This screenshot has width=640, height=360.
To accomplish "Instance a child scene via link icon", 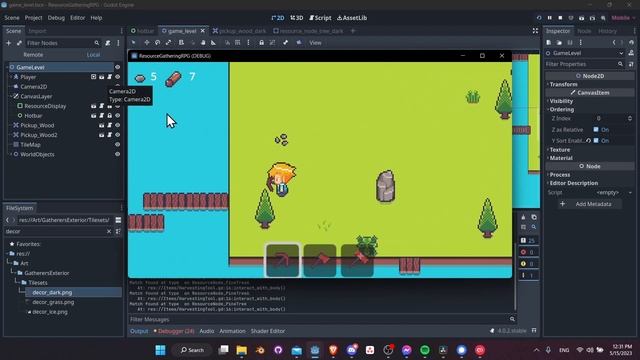I will coord(19,43).
